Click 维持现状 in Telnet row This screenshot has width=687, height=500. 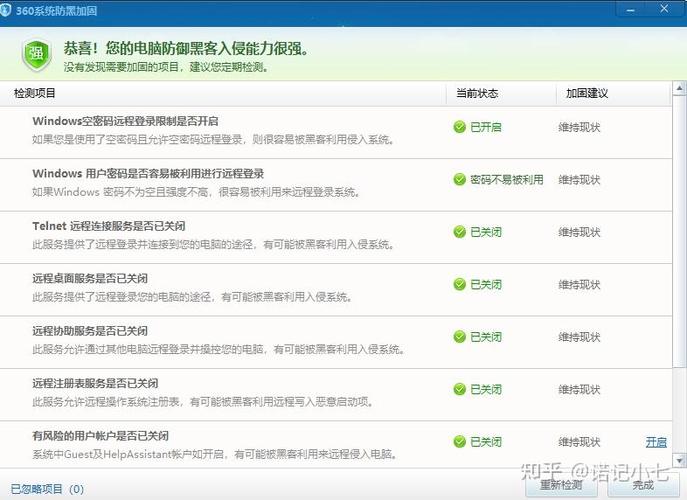click(x=579, y=232)
